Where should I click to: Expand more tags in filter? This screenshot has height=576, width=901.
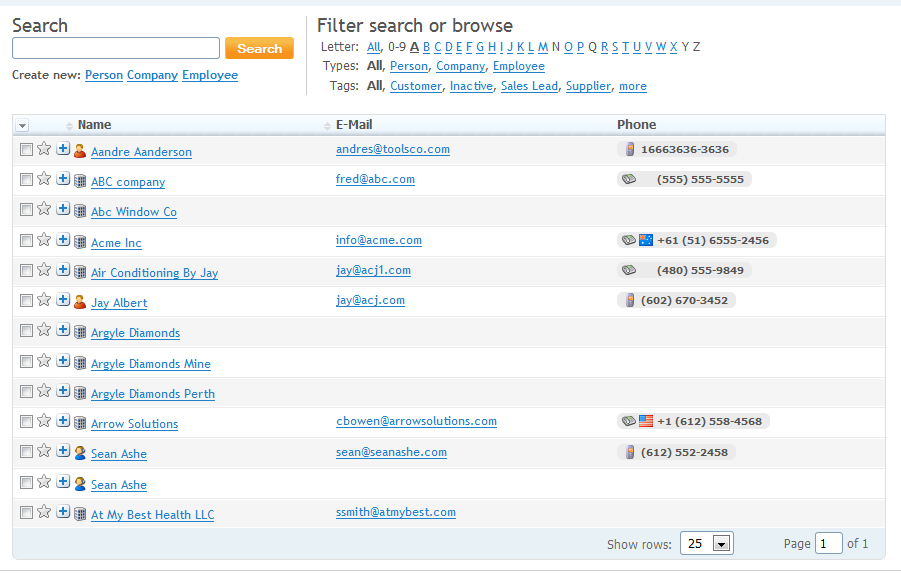(x=632, y=86)
